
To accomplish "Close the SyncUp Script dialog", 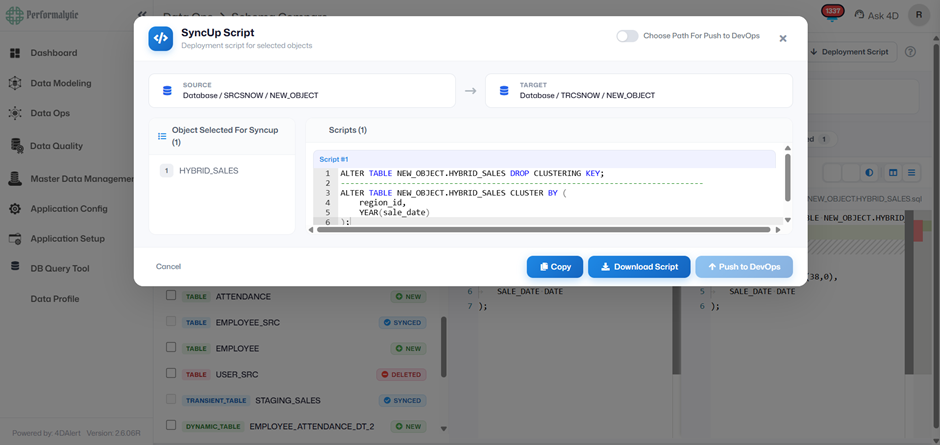I will 782,38.
